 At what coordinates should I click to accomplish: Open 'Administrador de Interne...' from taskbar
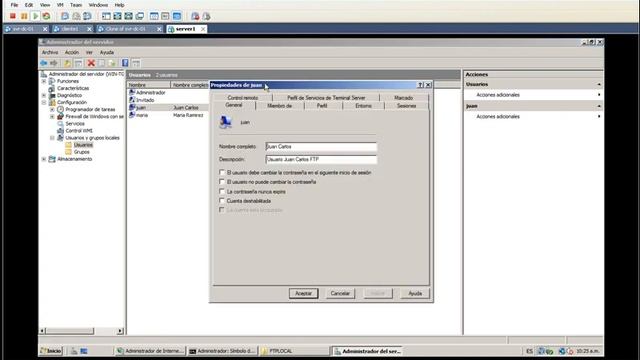pyautogui.click(x=150, y=351)
